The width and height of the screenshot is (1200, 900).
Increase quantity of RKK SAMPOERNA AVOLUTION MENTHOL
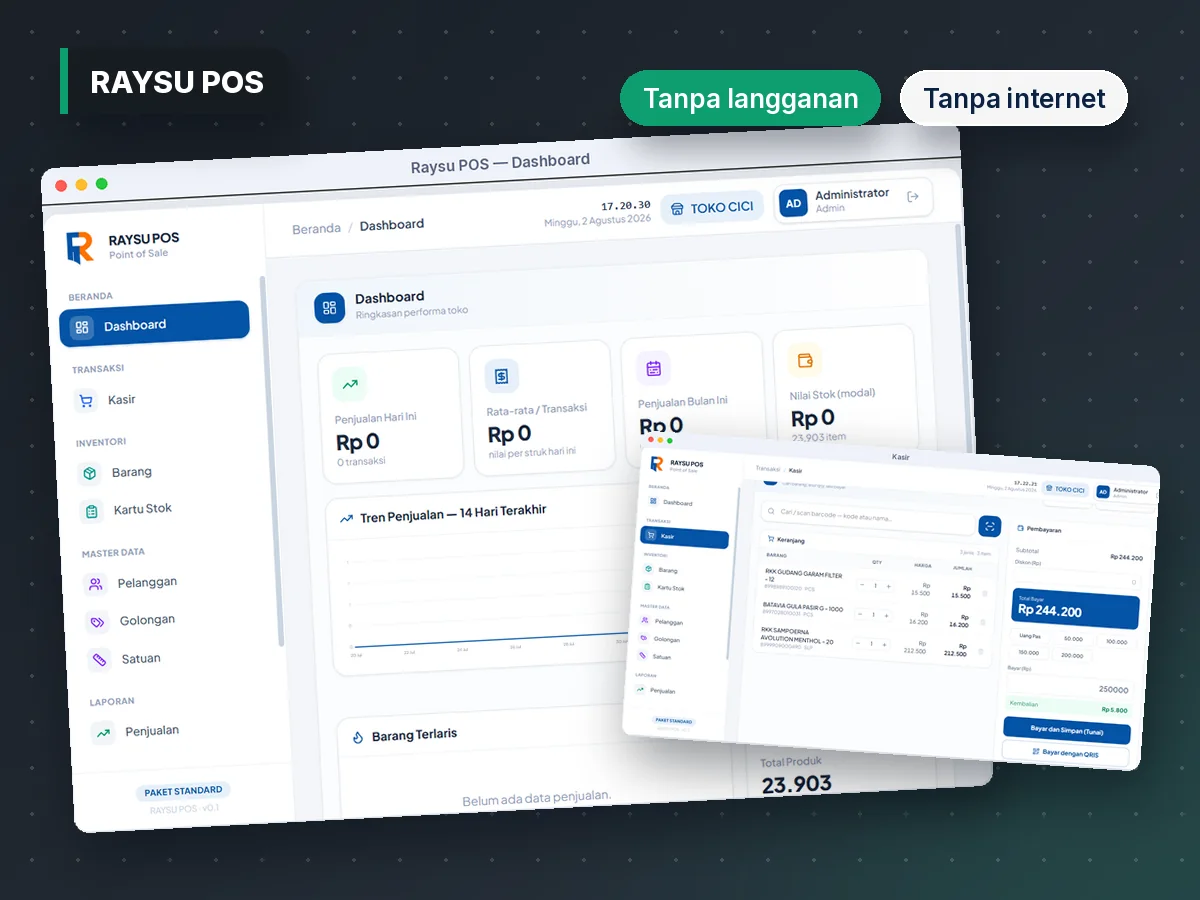(x=884, y=645)
